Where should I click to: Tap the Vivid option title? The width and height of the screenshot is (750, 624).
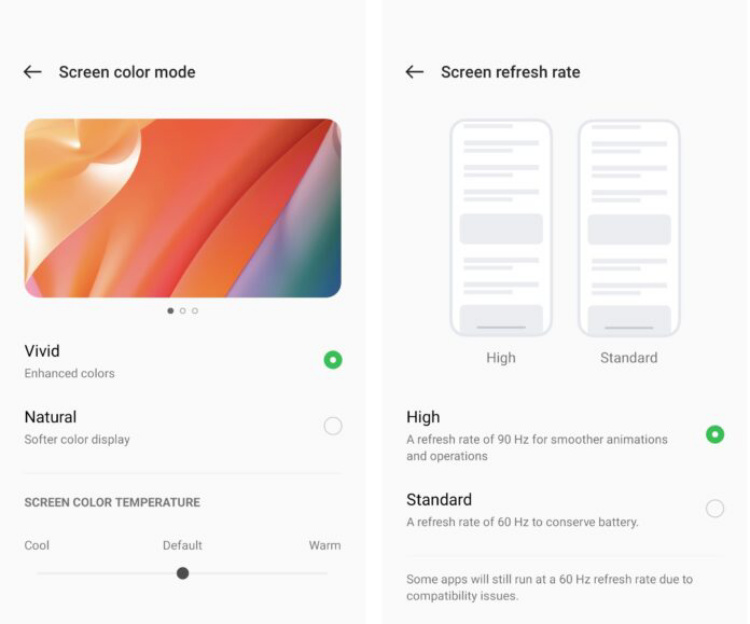[42, 351]
